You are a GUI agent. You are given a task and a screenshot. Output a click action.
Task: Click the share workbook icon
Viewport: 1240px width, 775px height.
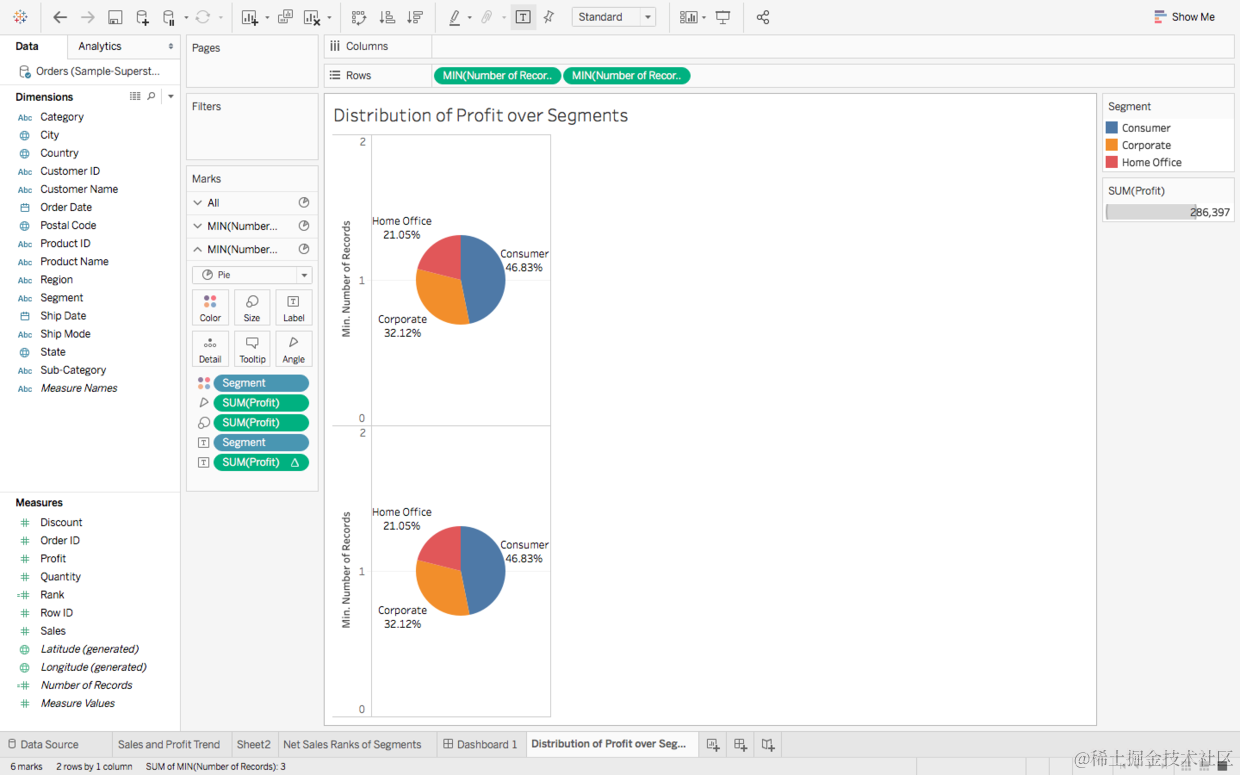tap(763, 17)
